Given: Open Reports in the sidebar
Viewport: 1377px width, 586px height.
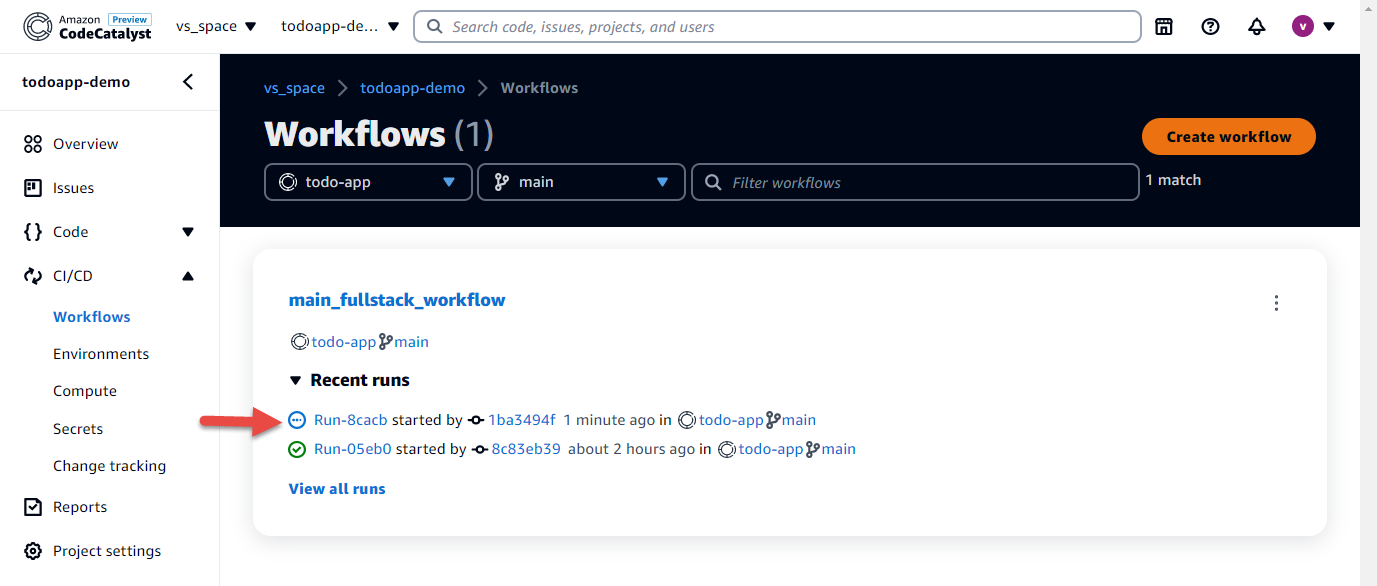Looking at the screenshot, I should point(80,507).
